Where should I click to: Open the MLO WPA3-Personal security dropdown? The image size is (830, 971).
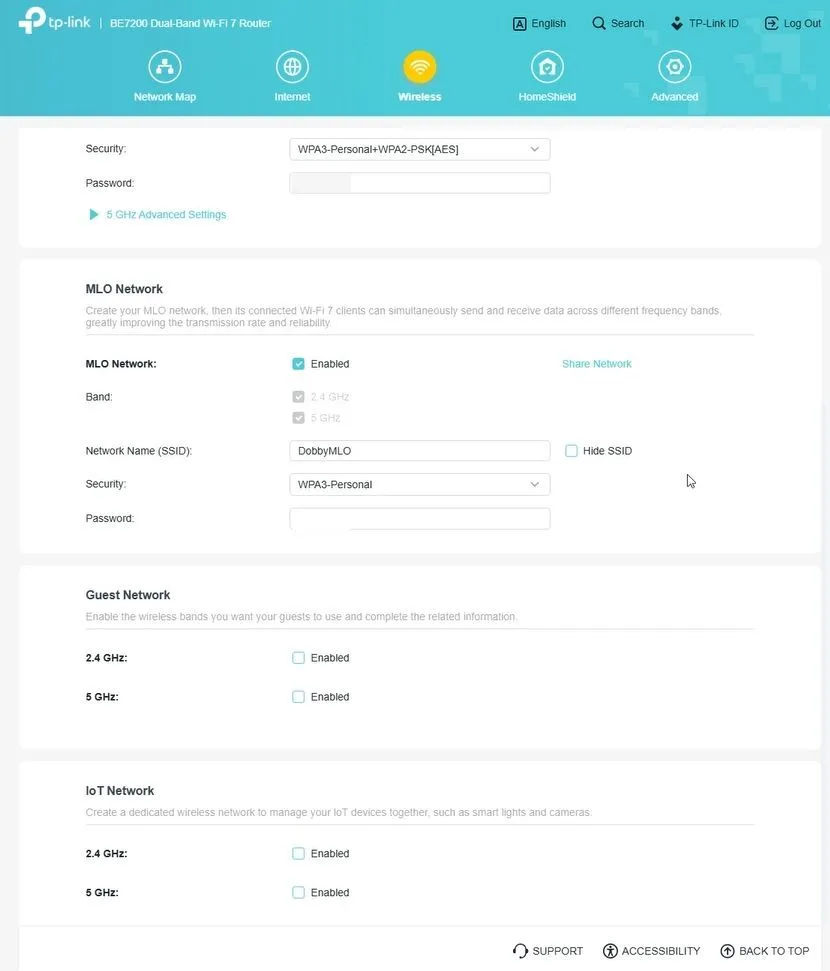[x=419, y=485]
